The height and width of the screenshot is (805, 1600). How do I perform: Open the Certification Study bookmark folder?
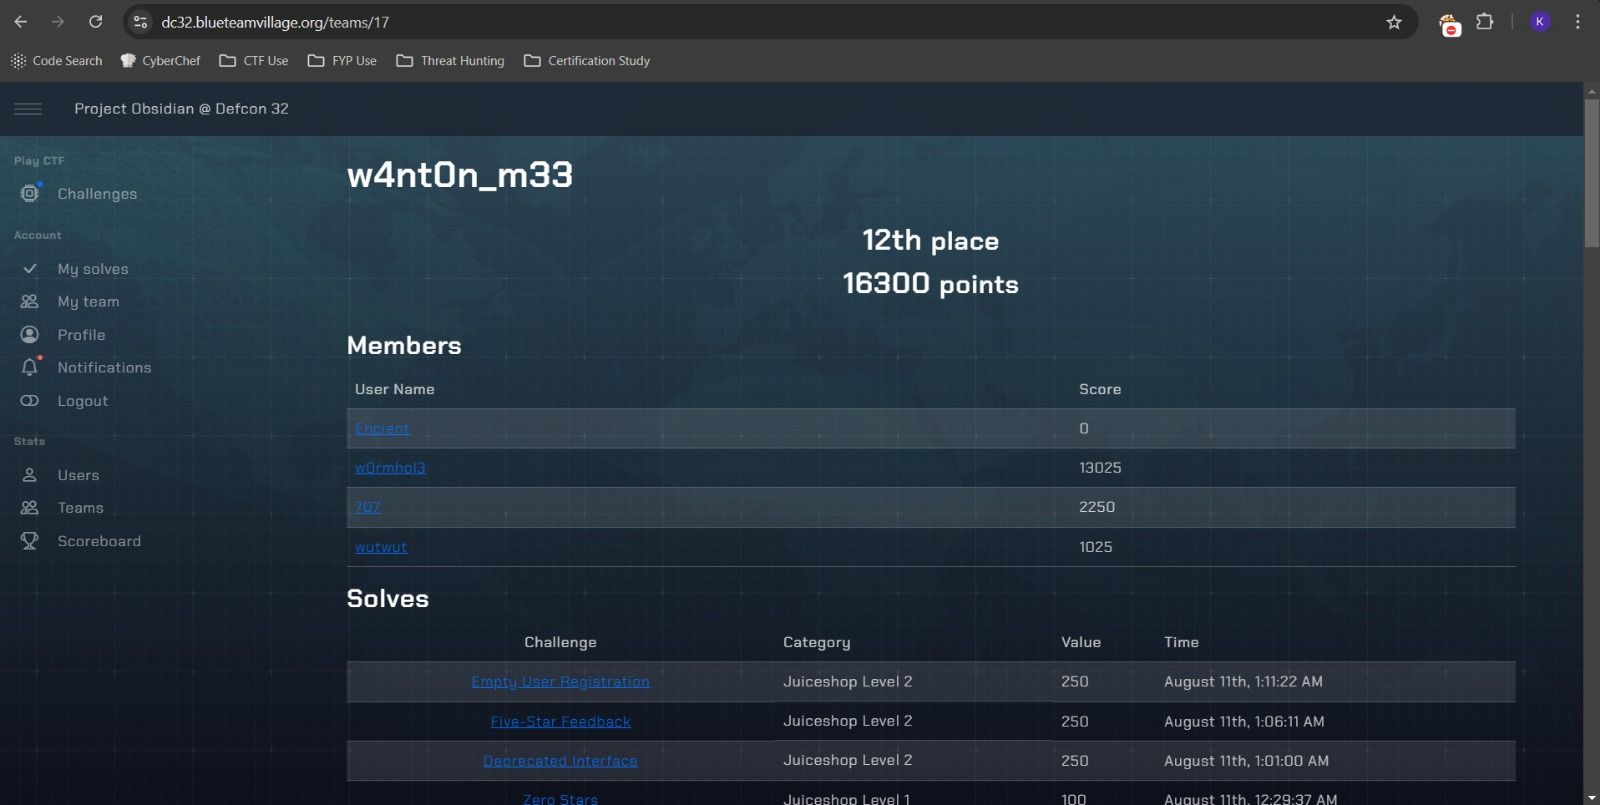tap(587, 61)
